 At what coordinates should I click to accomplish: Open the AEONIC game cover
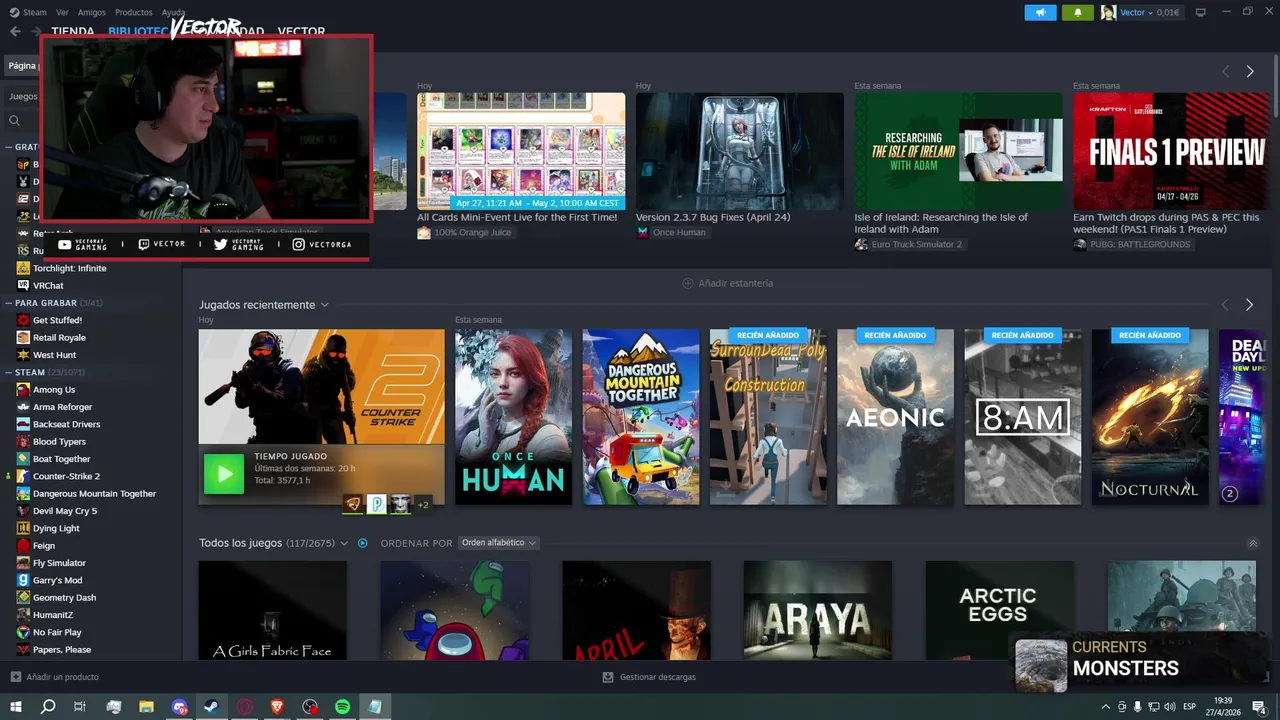point(895,417)
